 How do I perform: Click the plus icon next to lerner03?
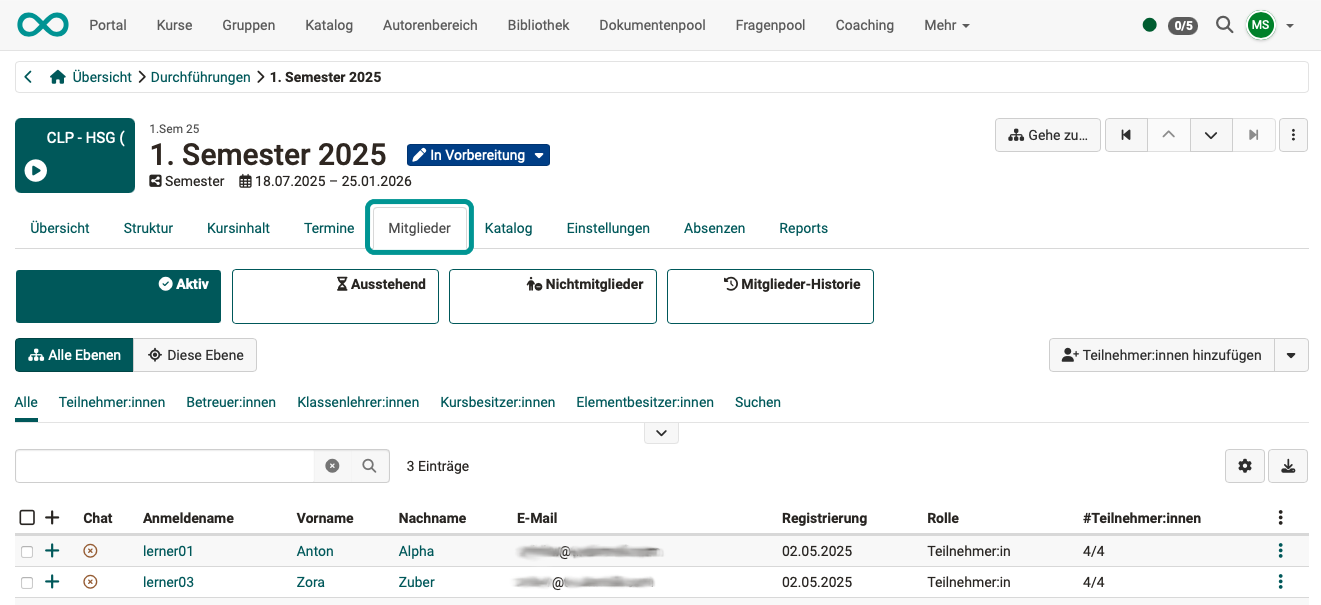point(52,581)
